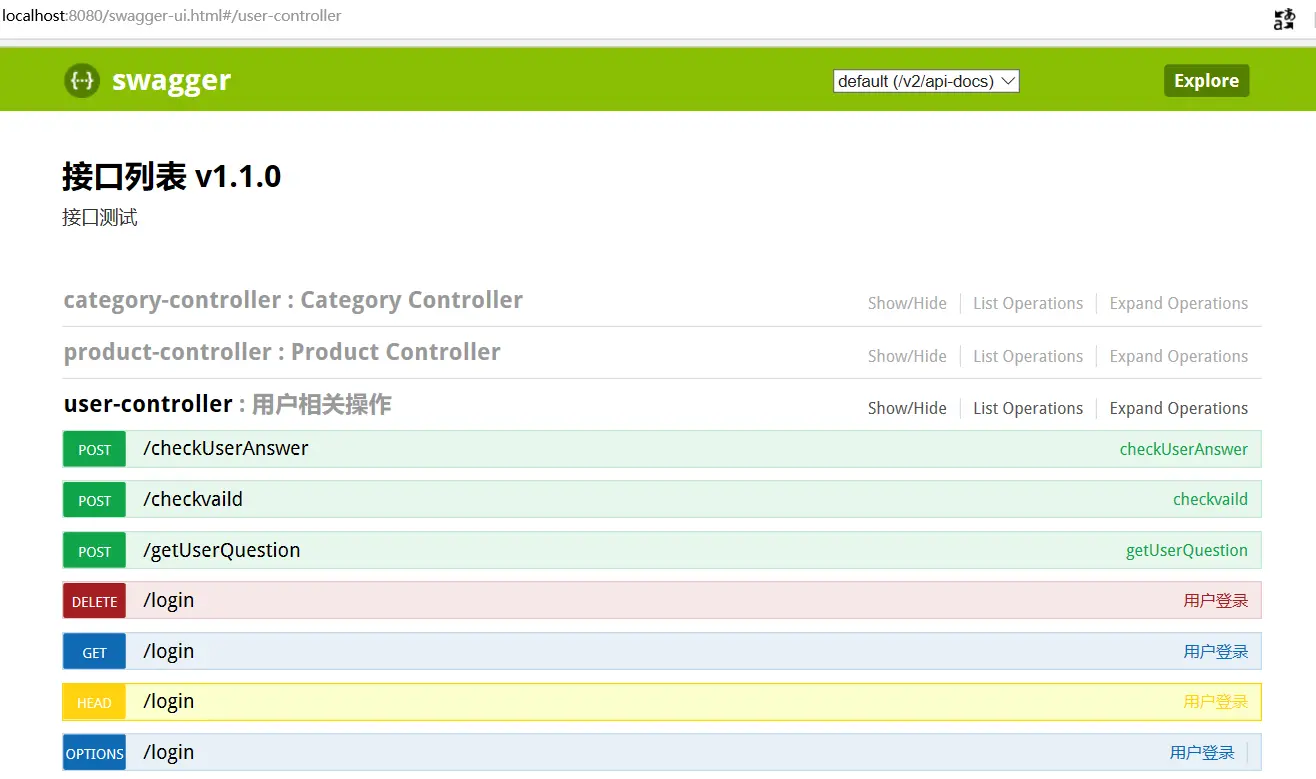This screenshot has height=779, width=1316.
Task: Click Show/Hide for user-controller
Action: click(x=907, y=408)
